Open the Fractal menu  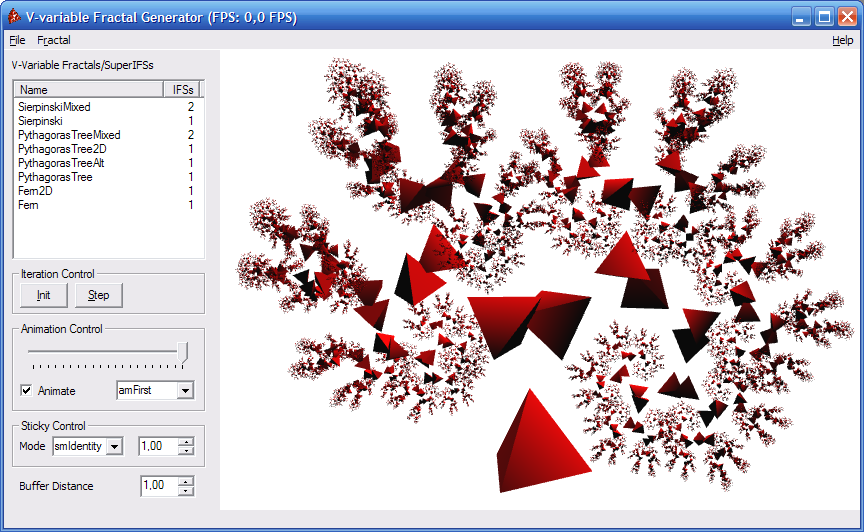coord(54,40)
